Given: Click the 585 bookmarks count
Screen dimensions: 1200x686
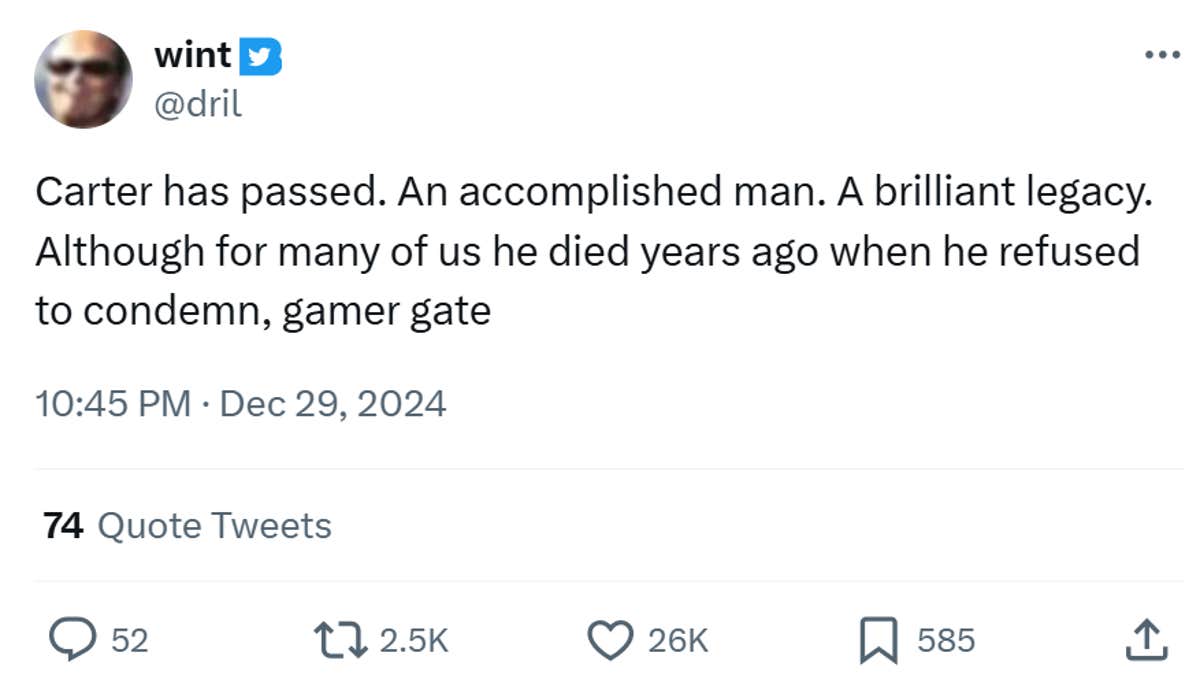Looking at the screenshot, I should pos(945,641).
